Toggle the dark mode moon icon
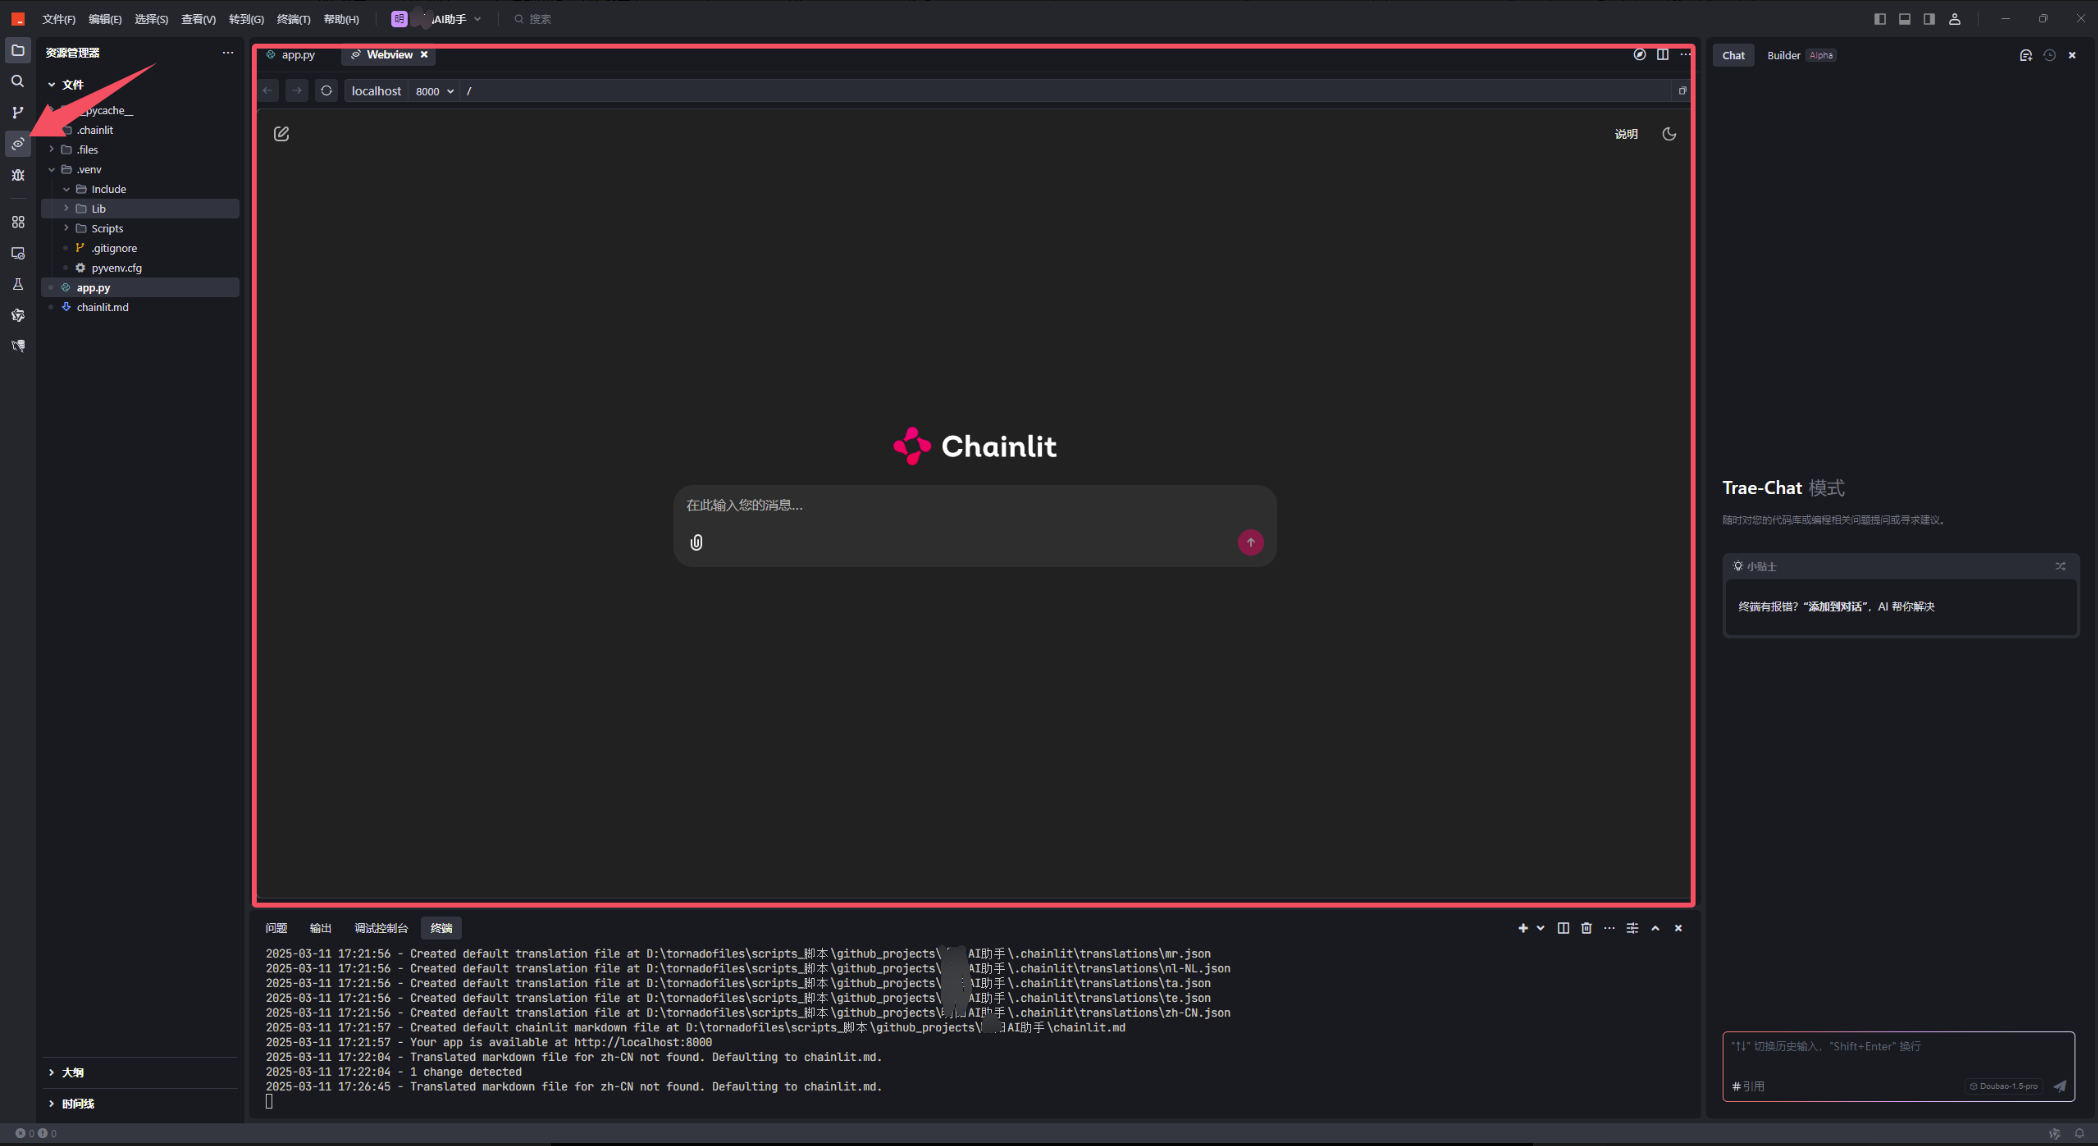The width and height of the screenshot is (2098, 1146). (x=1669, y=134)
